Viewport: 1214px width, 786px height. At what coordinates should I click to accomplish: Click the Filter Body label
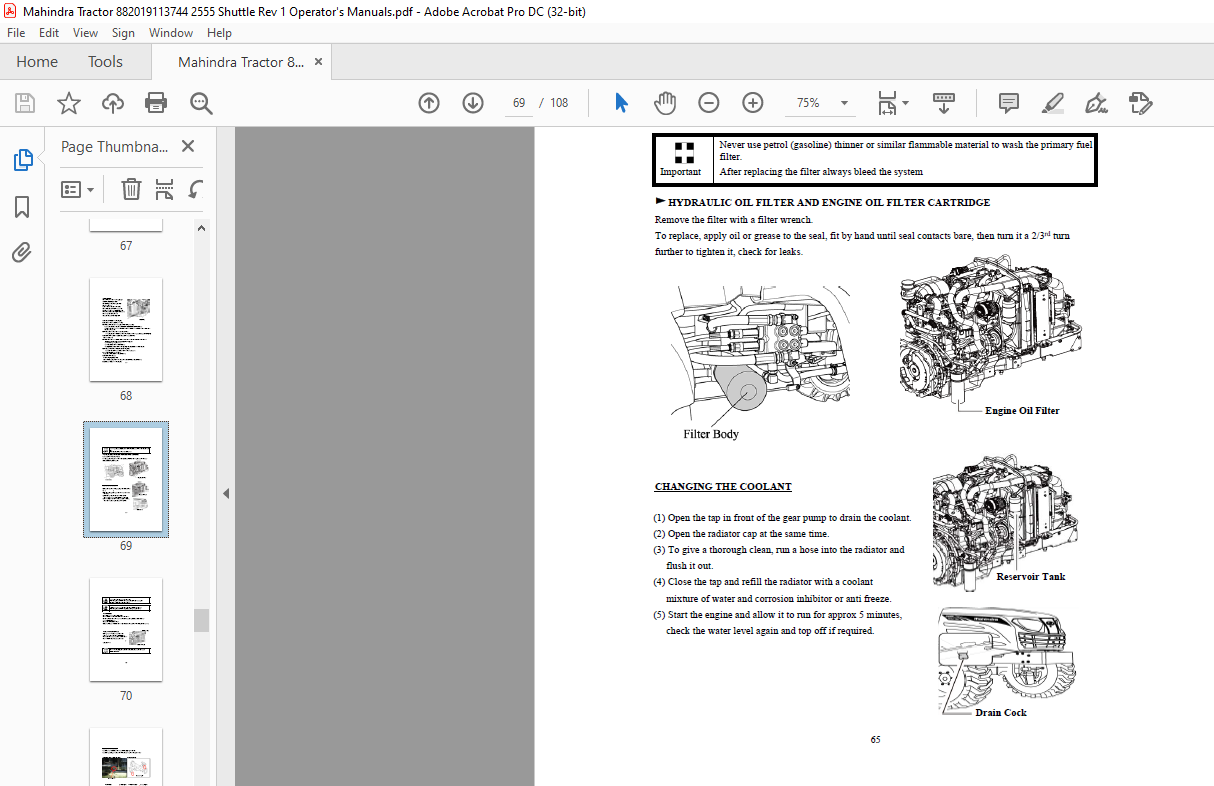pos(711,434)
